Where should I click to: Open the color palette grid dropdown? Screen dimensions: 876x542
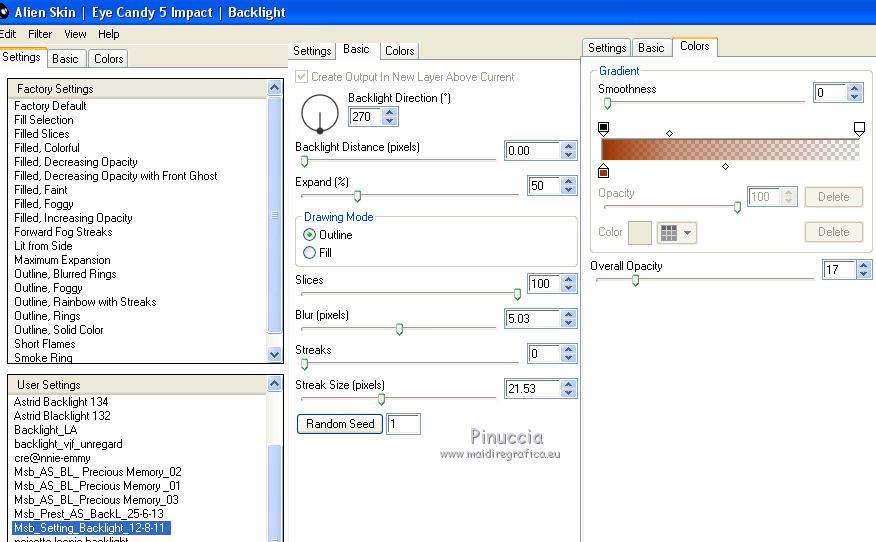(x=677, y=232)
